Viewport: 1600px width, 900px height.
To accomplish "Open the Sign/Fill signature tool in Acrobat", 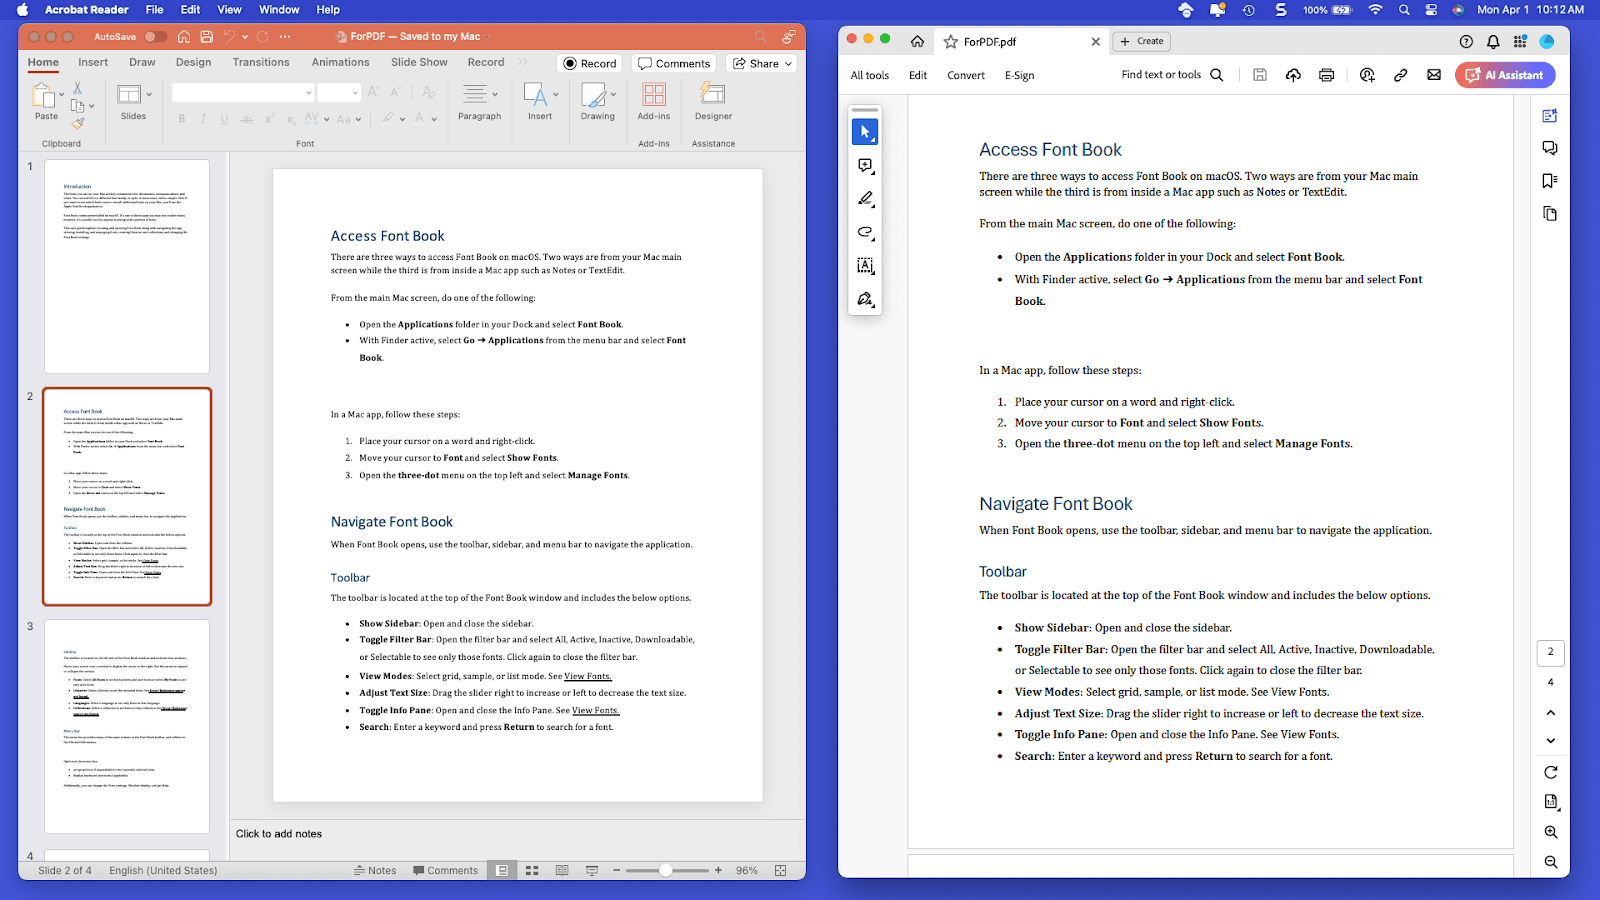I will [x=865, y=299].
